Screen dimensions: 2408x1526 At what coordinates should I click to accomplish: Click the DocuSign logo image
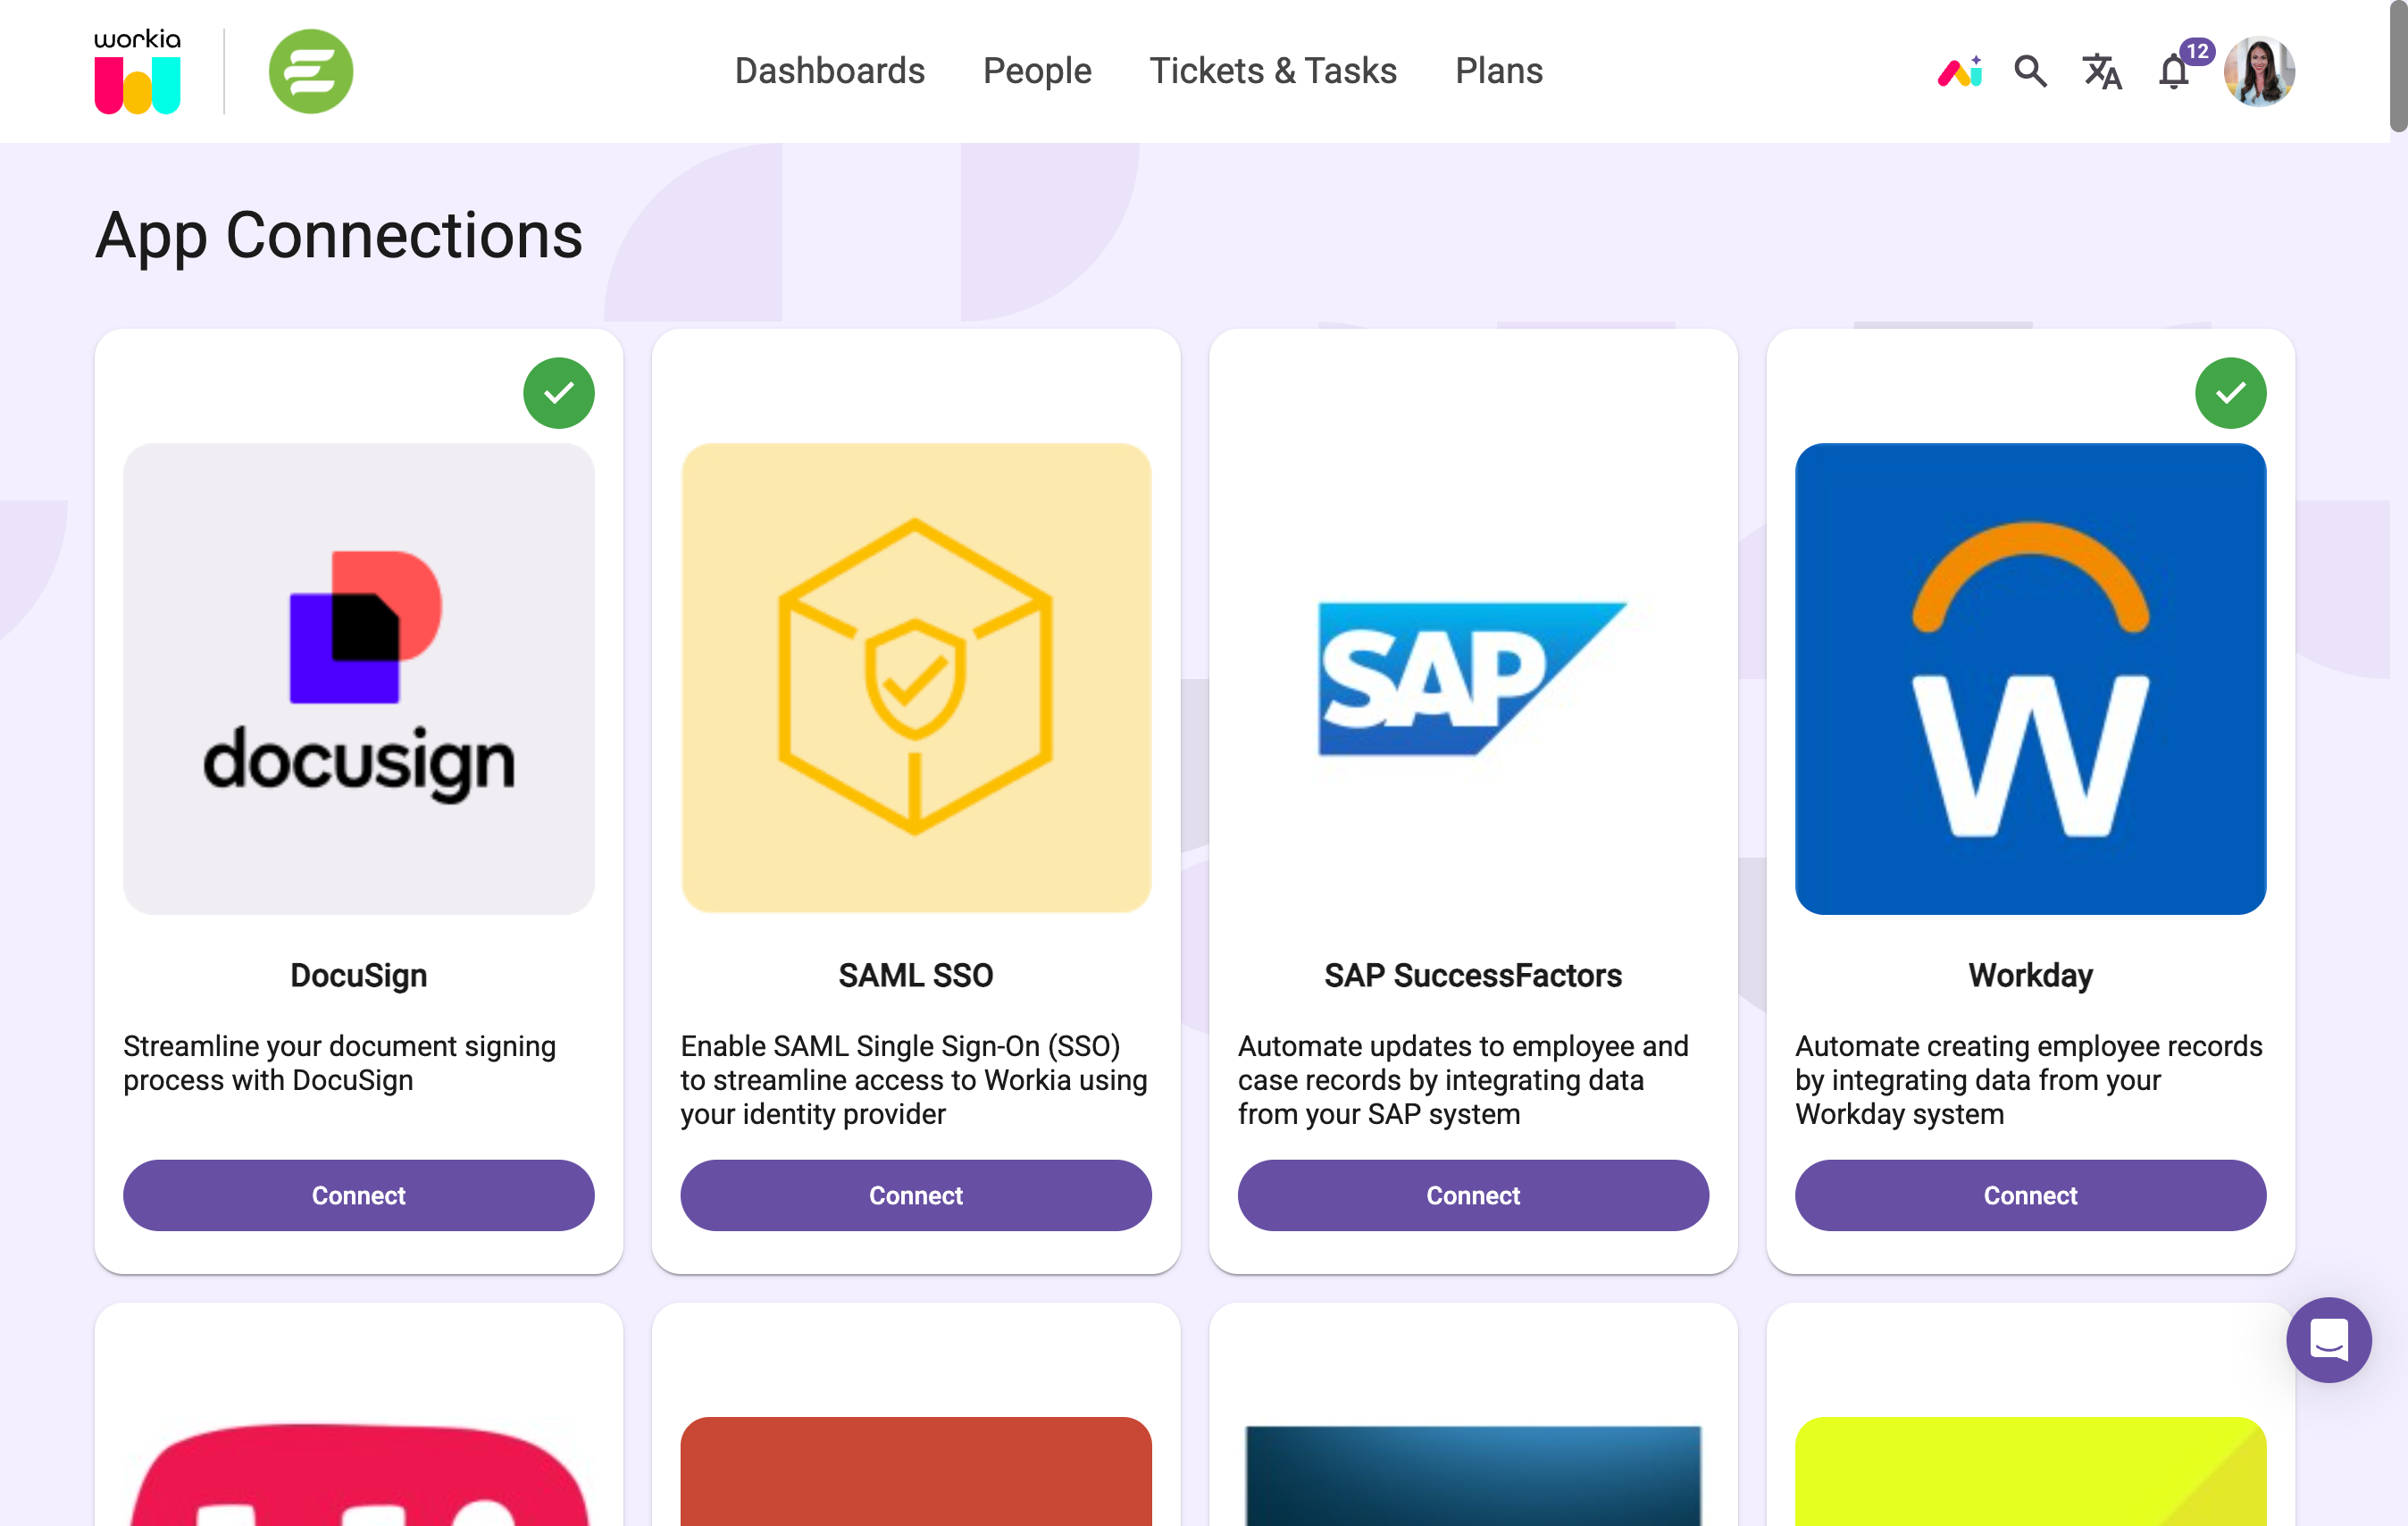tap(359, 679)
